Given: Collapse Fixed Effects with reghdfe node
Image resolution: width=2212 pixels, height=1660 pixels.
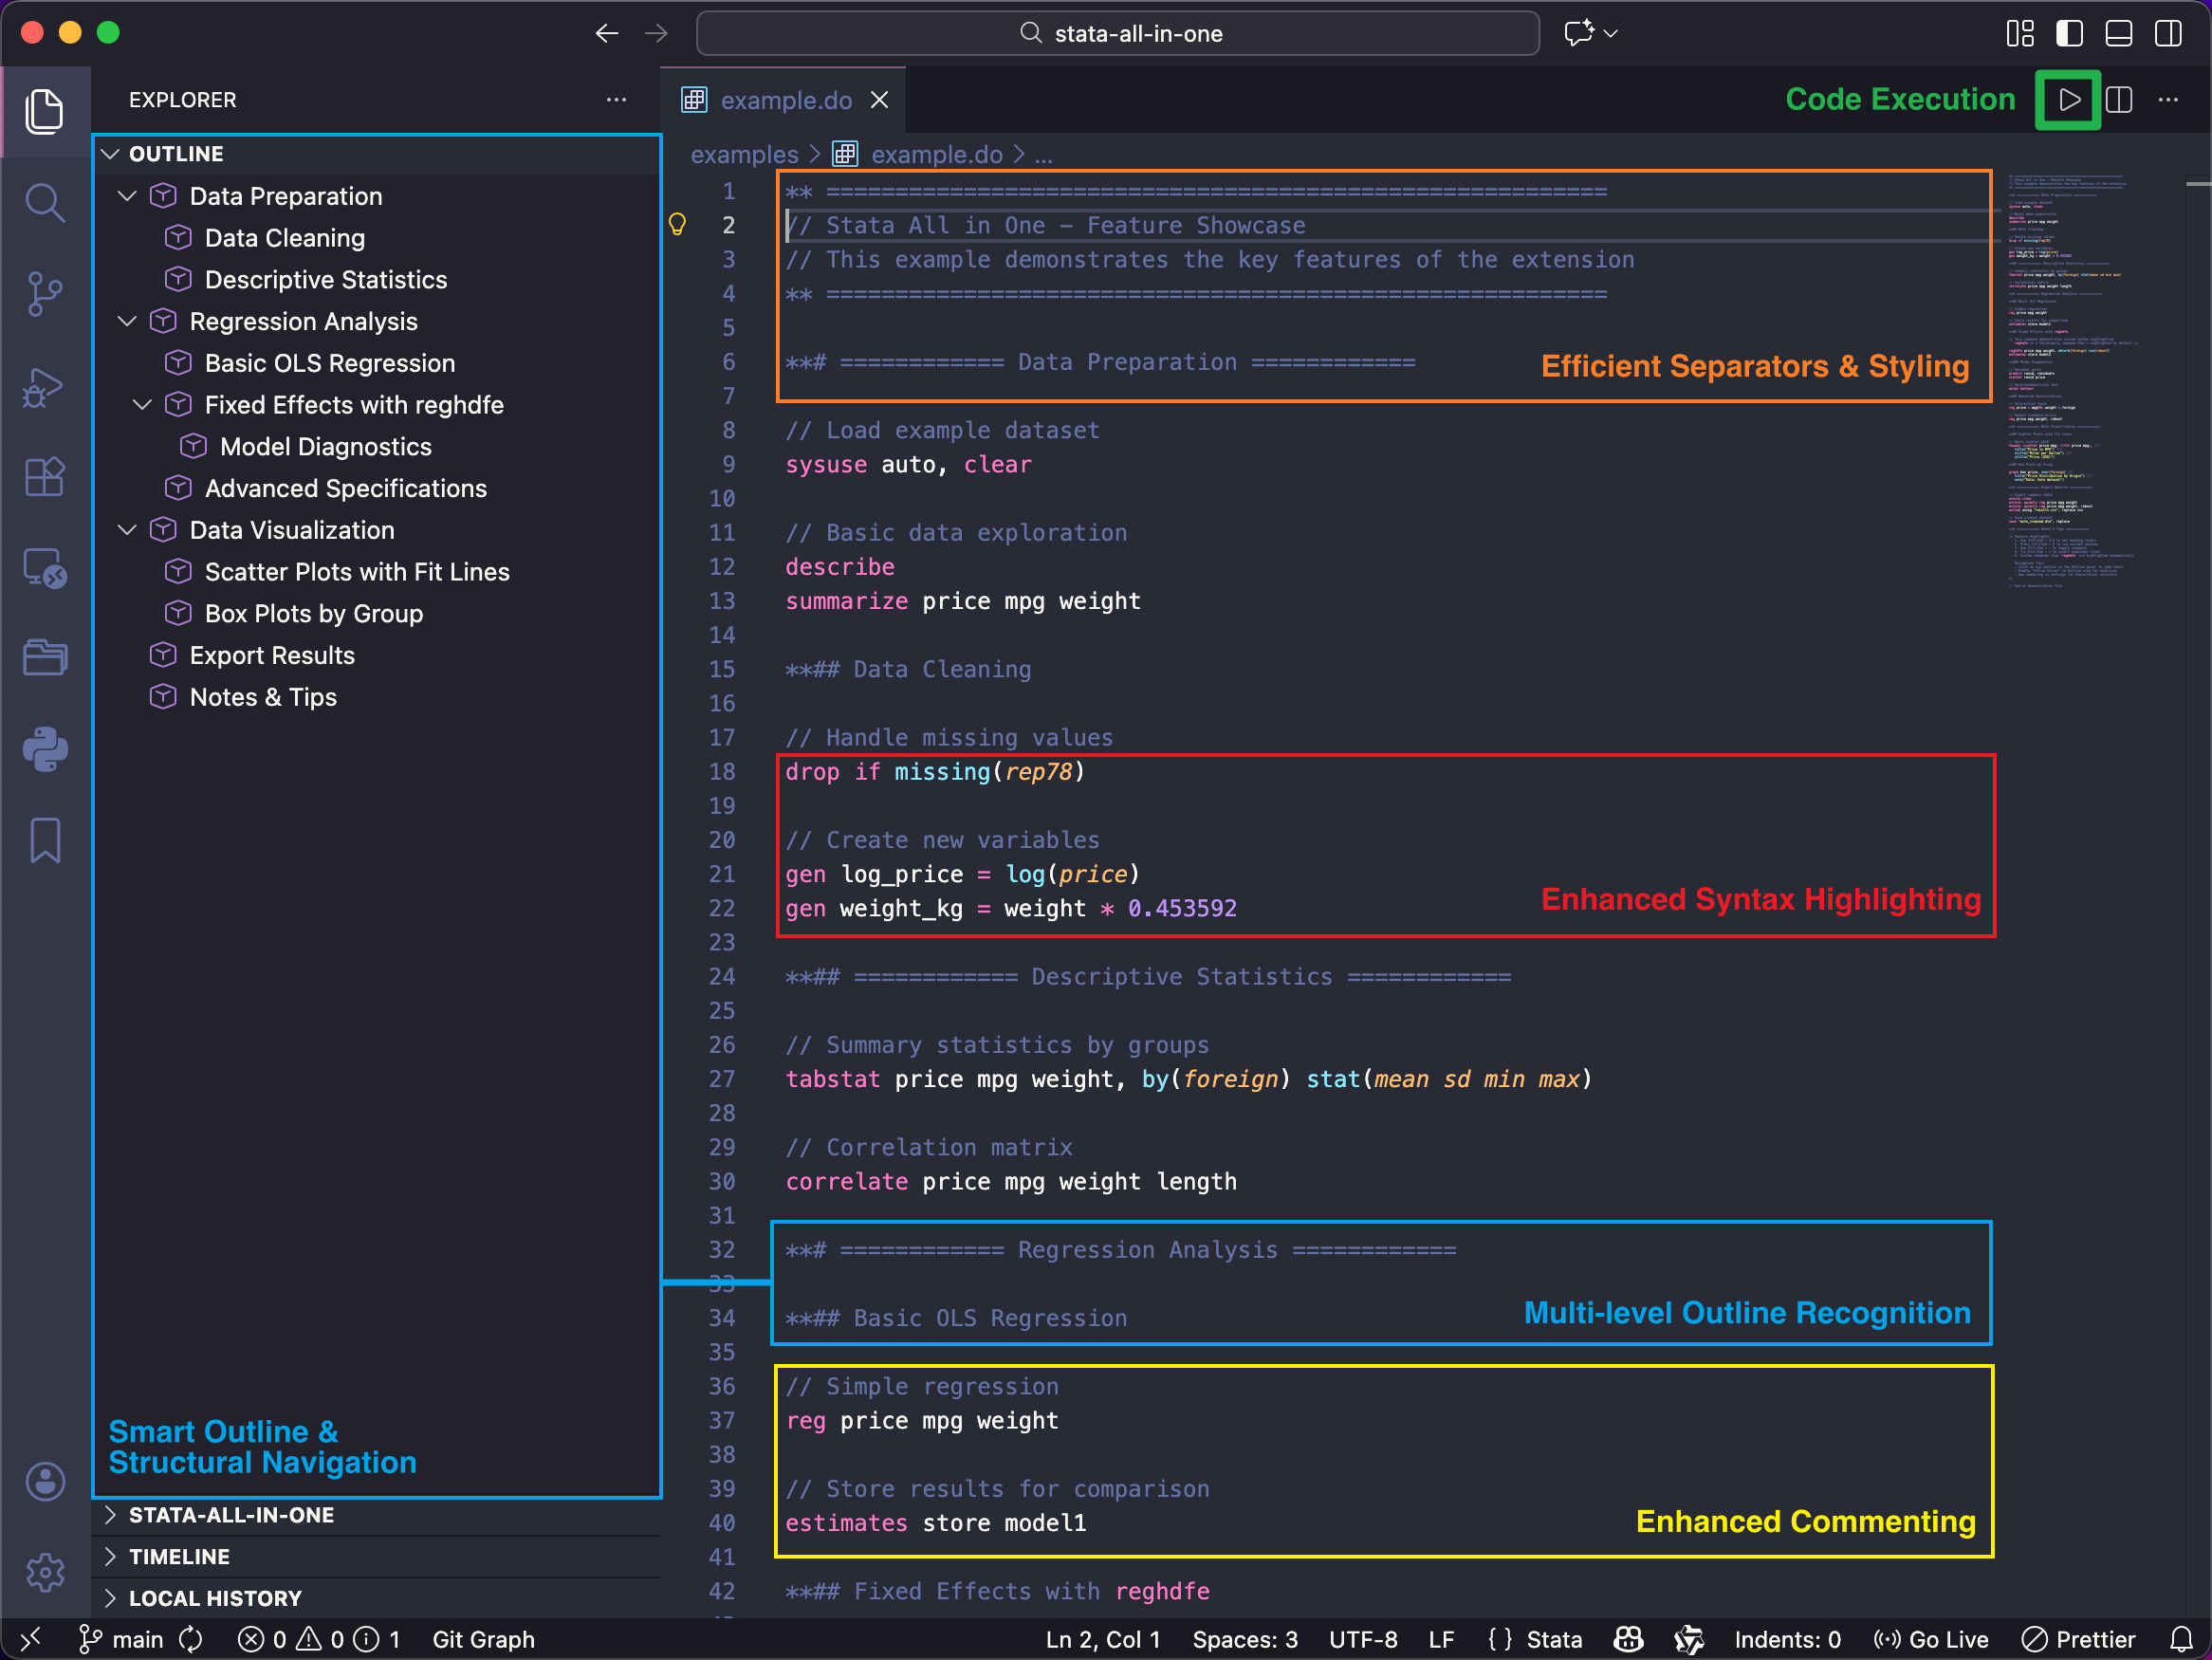Looking at the screenshot, I should coord(142,405).
